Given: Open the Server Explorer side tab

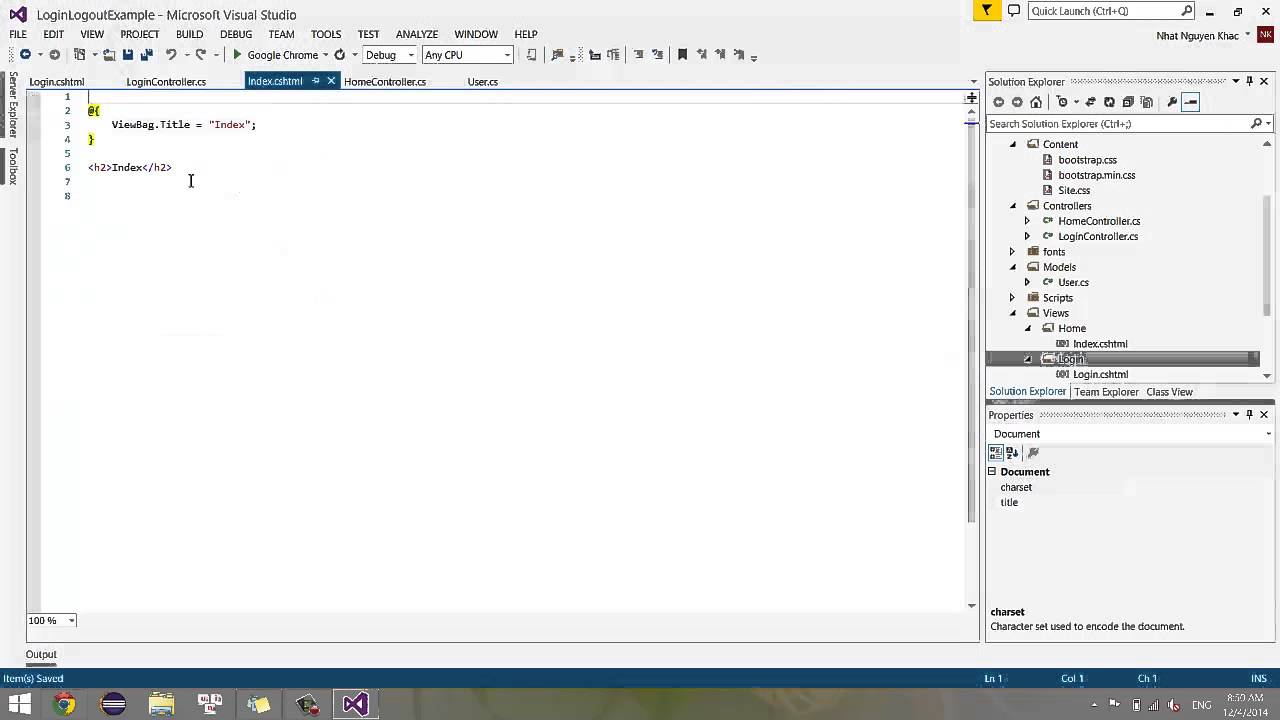Looking at the screenshot, I should (x=13, y=104).
